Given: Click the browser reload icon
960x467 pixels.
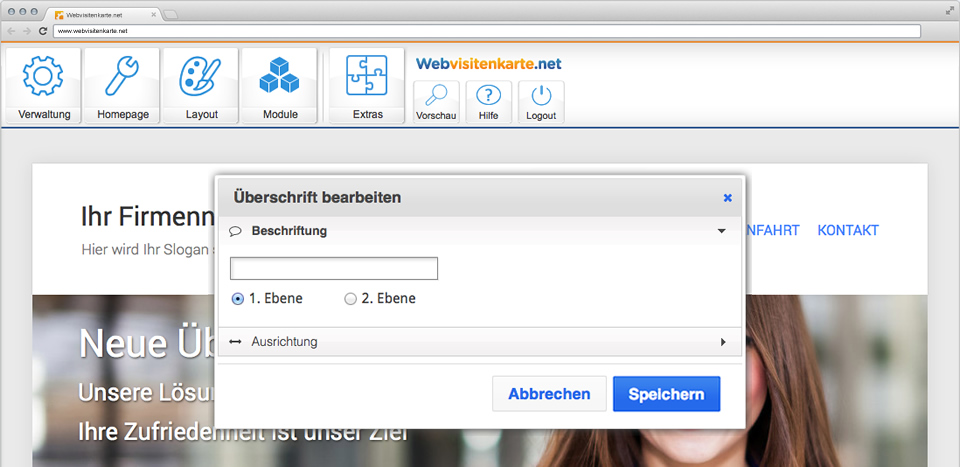Looking at the screenshot, I should pyautogui.click(x=43, y=31).
